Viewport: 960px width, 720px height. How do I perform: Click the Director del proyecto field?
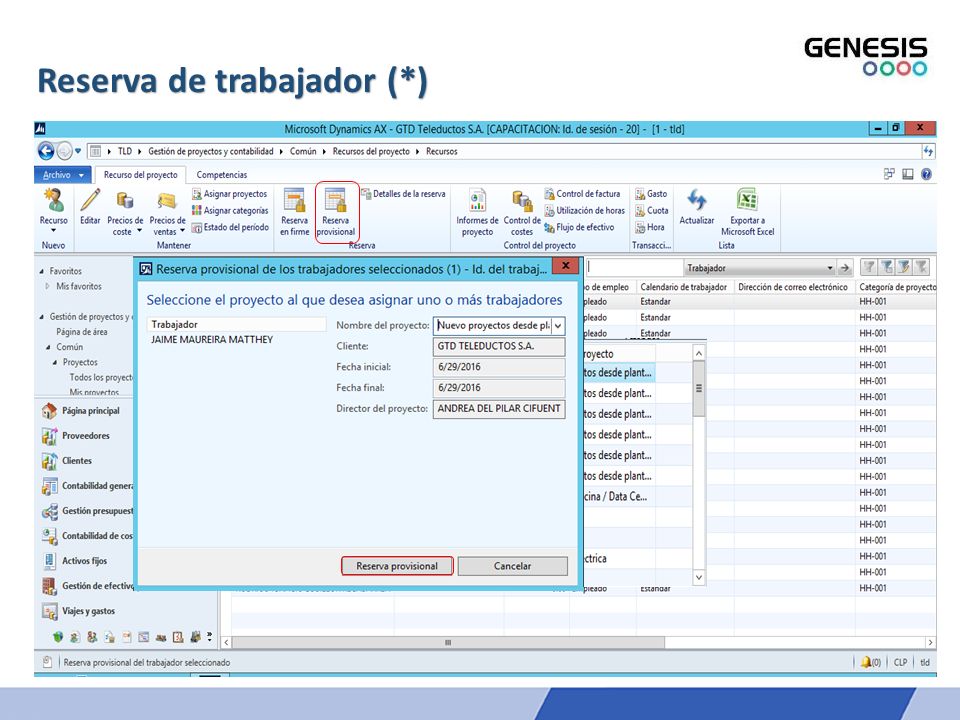pyautogui.click(x=499, y=408)
